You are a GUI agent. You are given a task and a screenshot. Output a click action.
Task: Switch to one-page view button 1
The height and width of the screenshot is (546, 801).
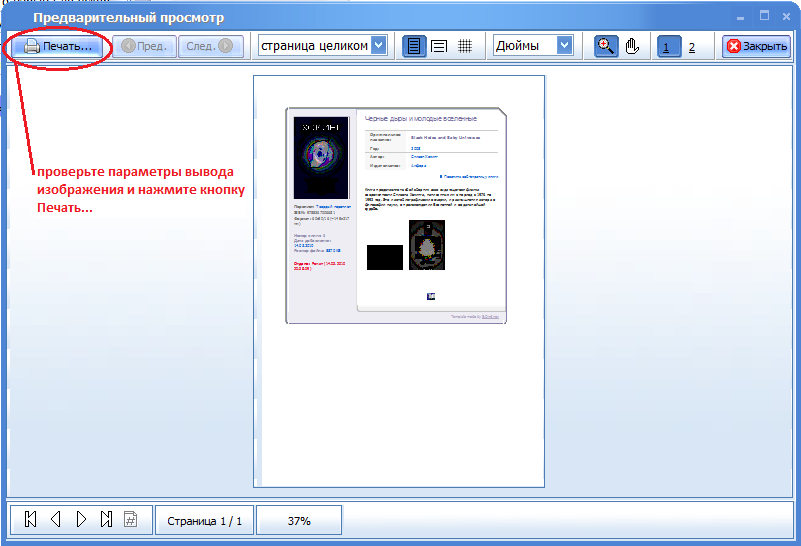[669, 47]
